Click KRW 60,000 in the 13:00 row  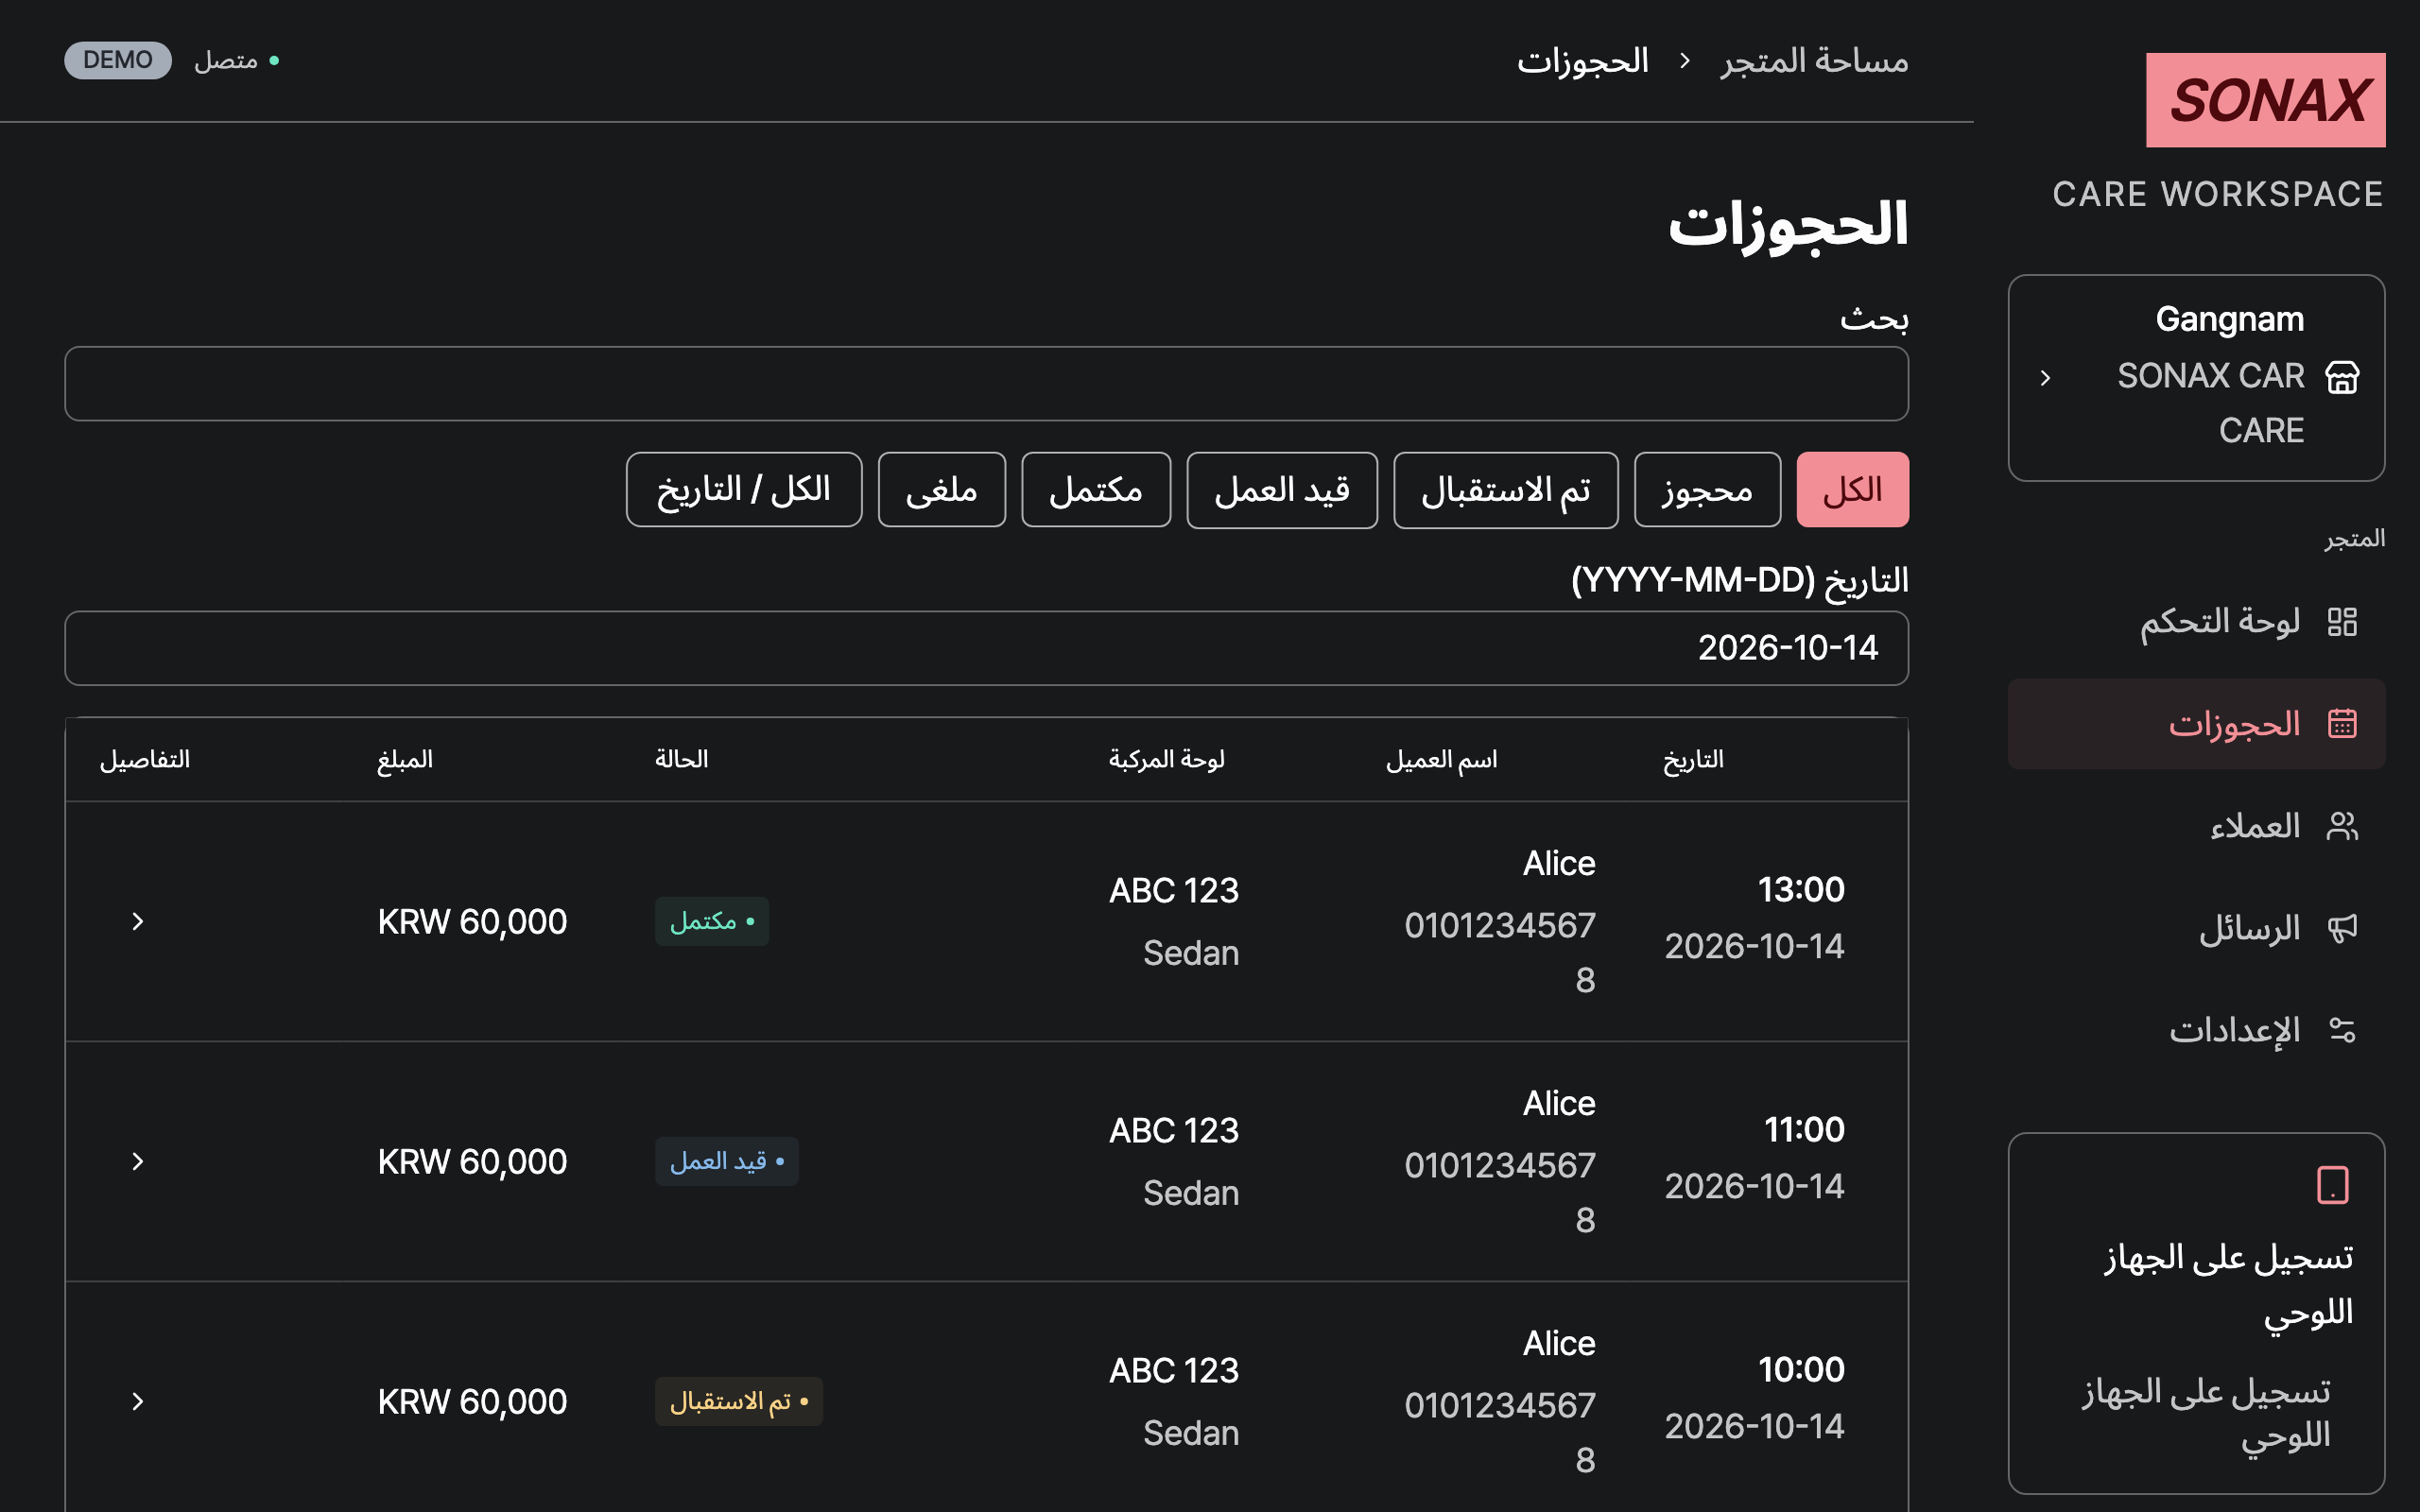pyautogui.click(x=472, y=922)
